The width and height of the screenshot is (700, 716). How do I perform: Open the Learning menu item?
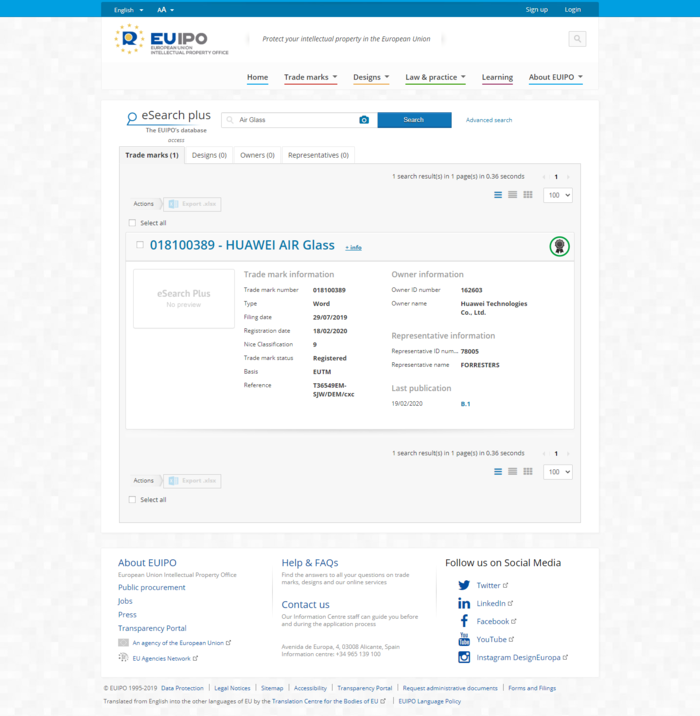click(x=497, y=77)
